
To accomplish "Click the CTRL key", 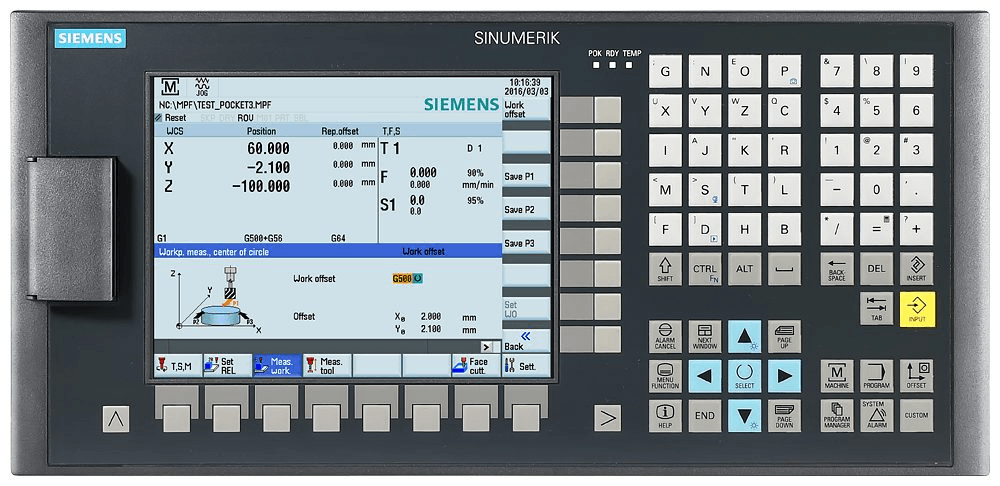I will 705,269.
